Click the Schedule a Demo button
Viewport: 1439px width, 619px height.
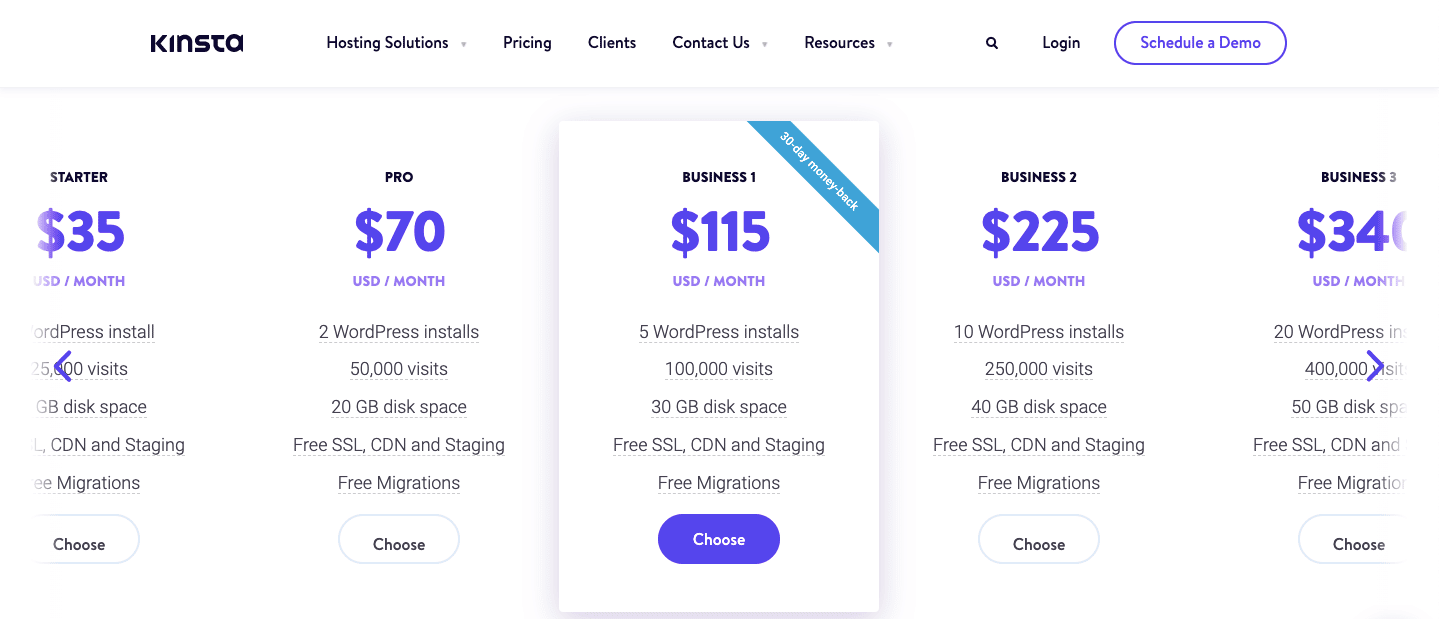[1199, 42]
